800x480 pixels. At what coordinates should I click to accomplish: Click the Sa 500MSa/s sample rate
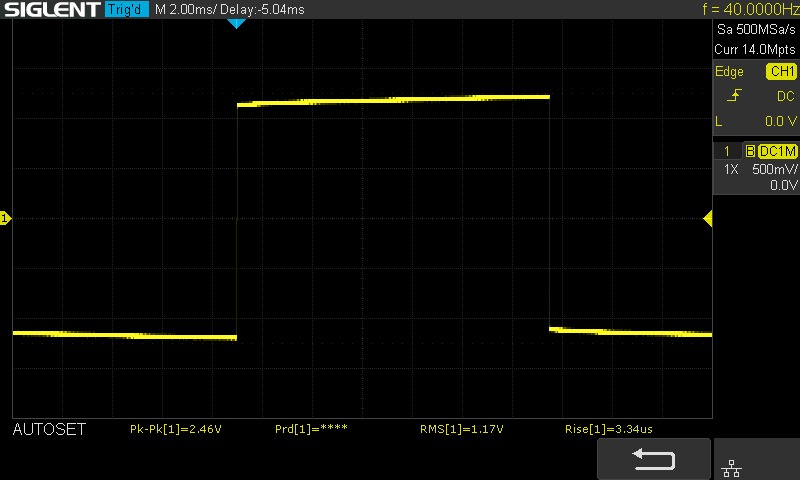pos(756,30)
